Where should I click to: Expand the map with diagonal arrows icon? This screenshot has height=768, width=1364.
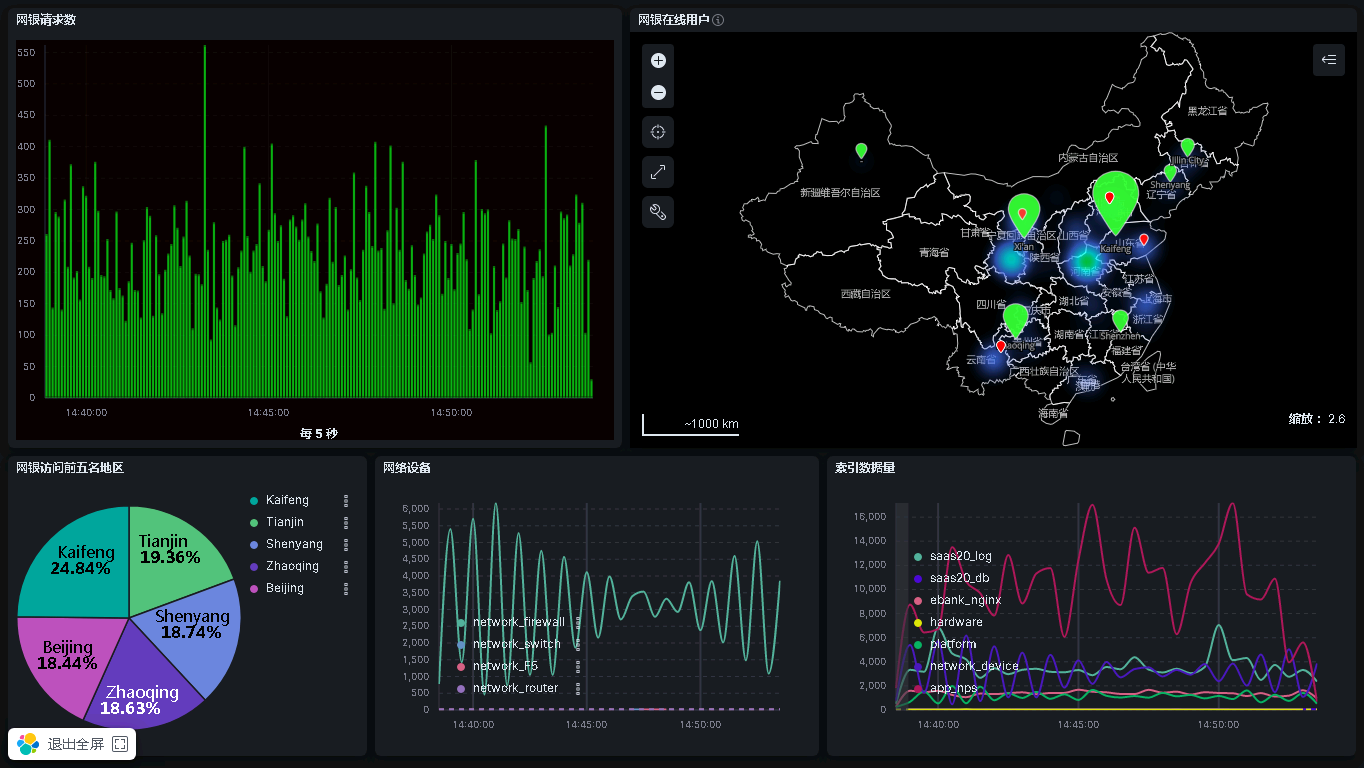pos(658,172)
